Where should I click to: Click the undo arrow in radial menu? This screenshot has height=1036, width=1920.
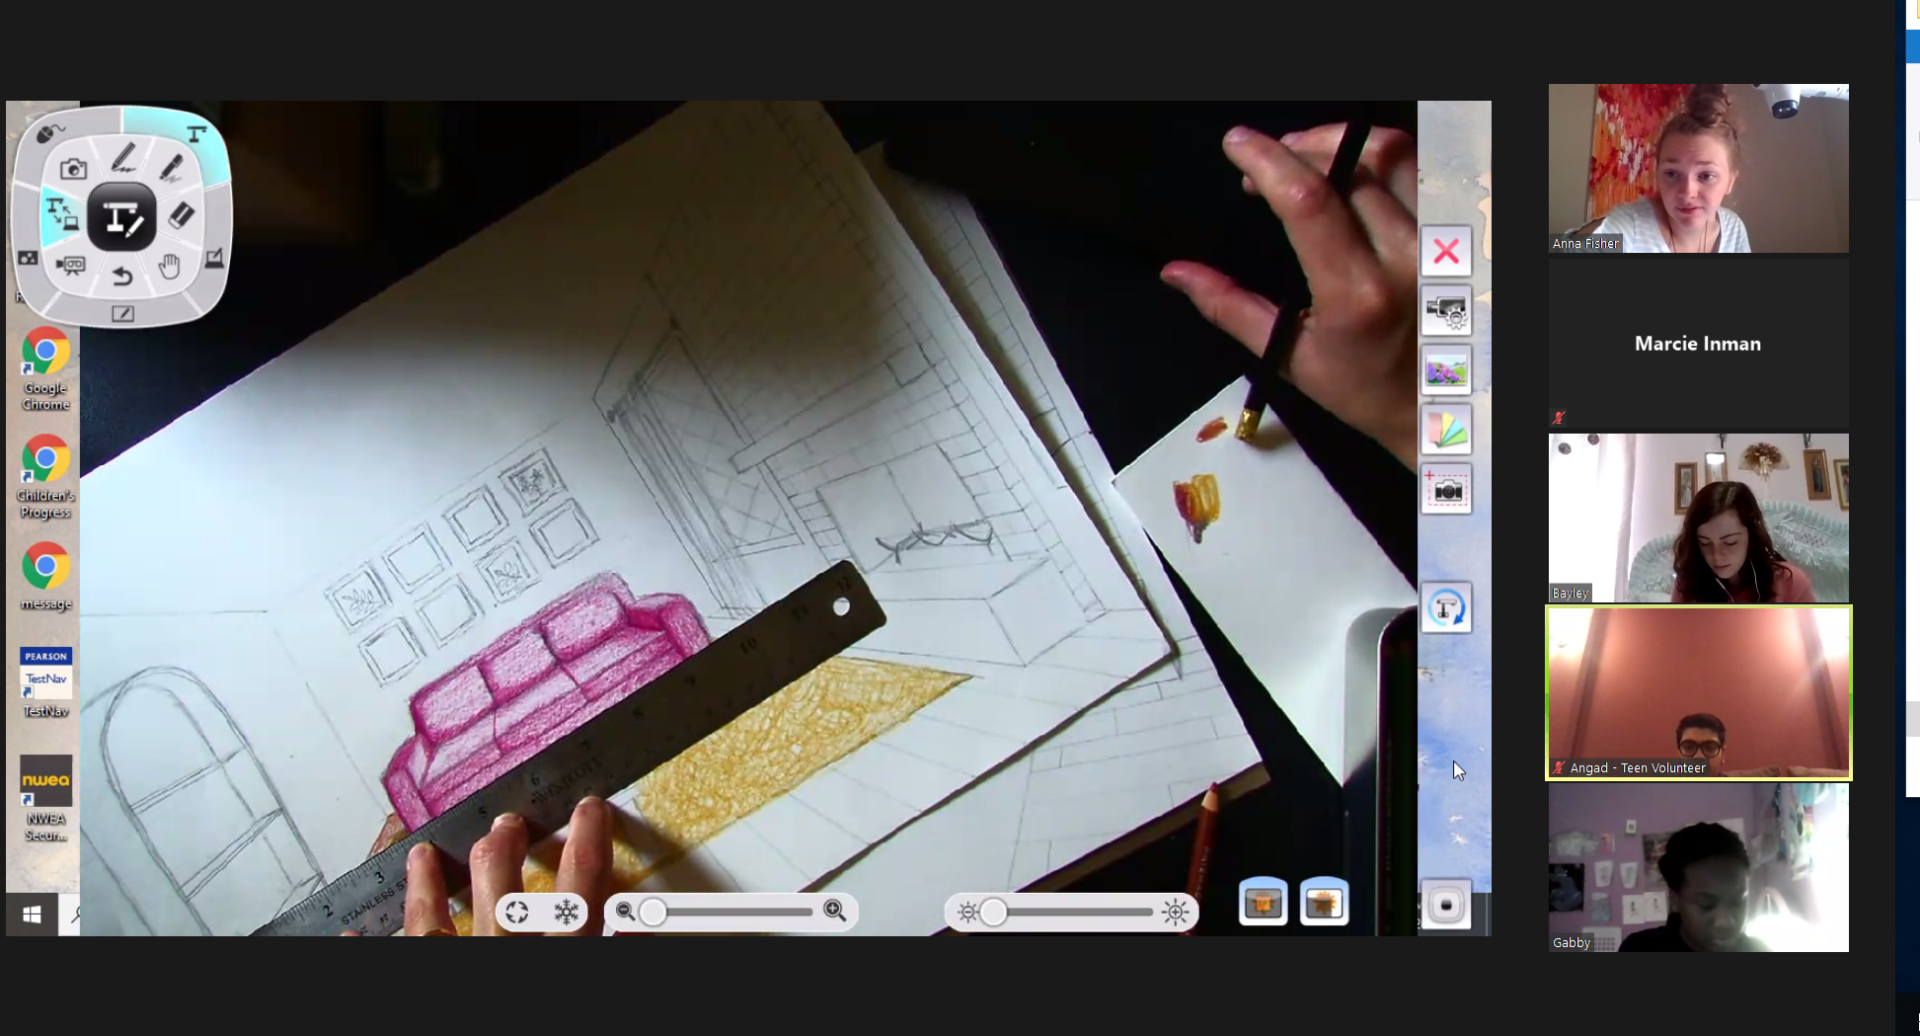(122, 276)
